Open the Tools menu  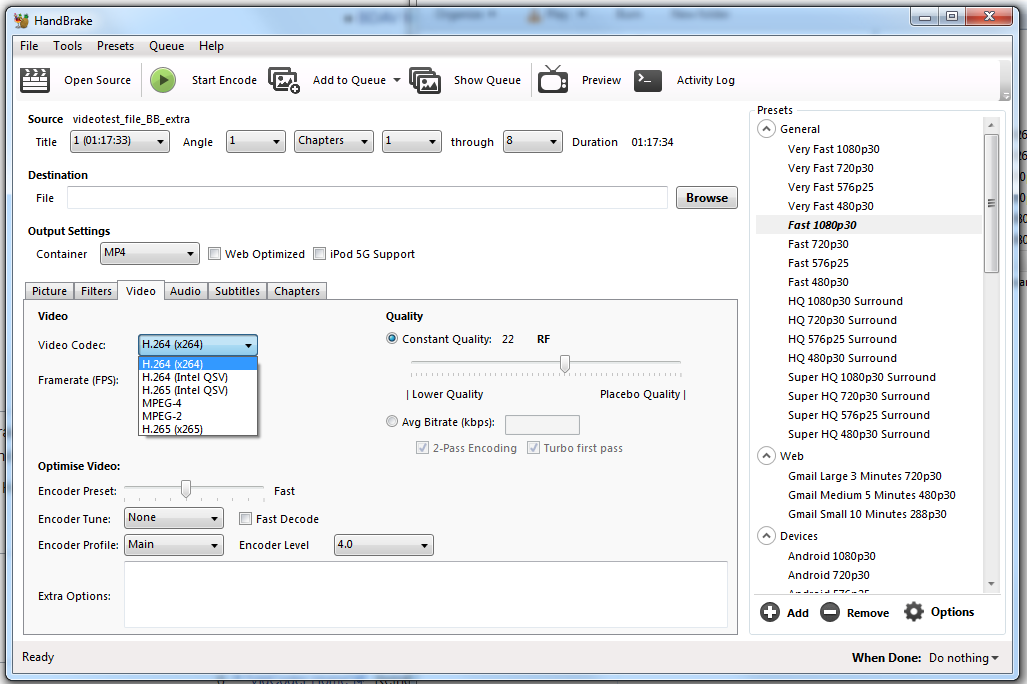(x=67, y=46)
